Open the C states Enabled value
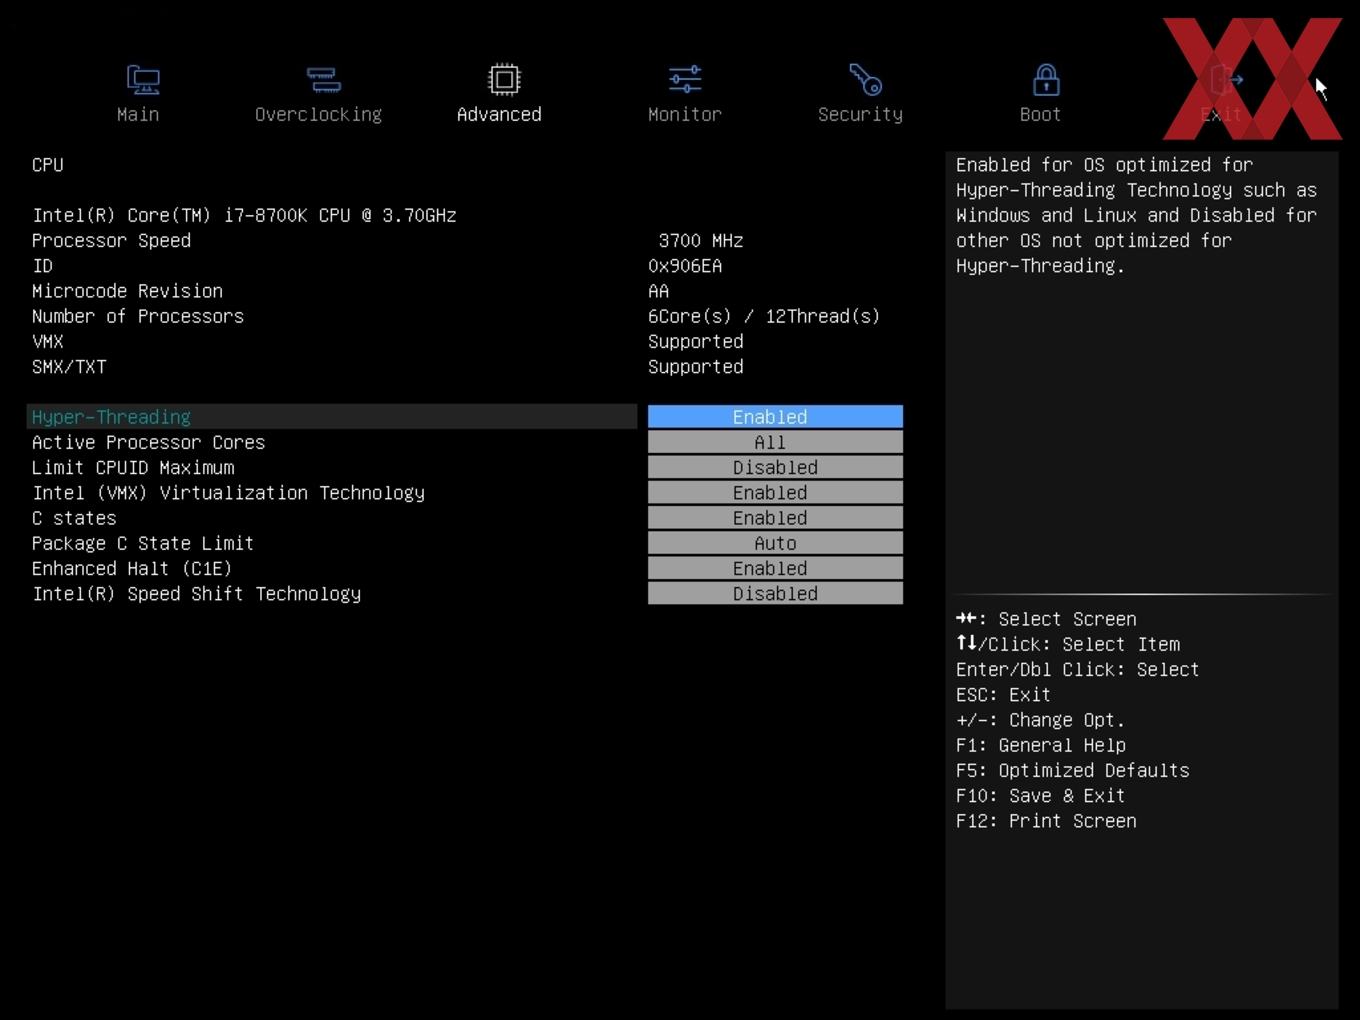1360x1020 pixels. [x=775, y=518]
